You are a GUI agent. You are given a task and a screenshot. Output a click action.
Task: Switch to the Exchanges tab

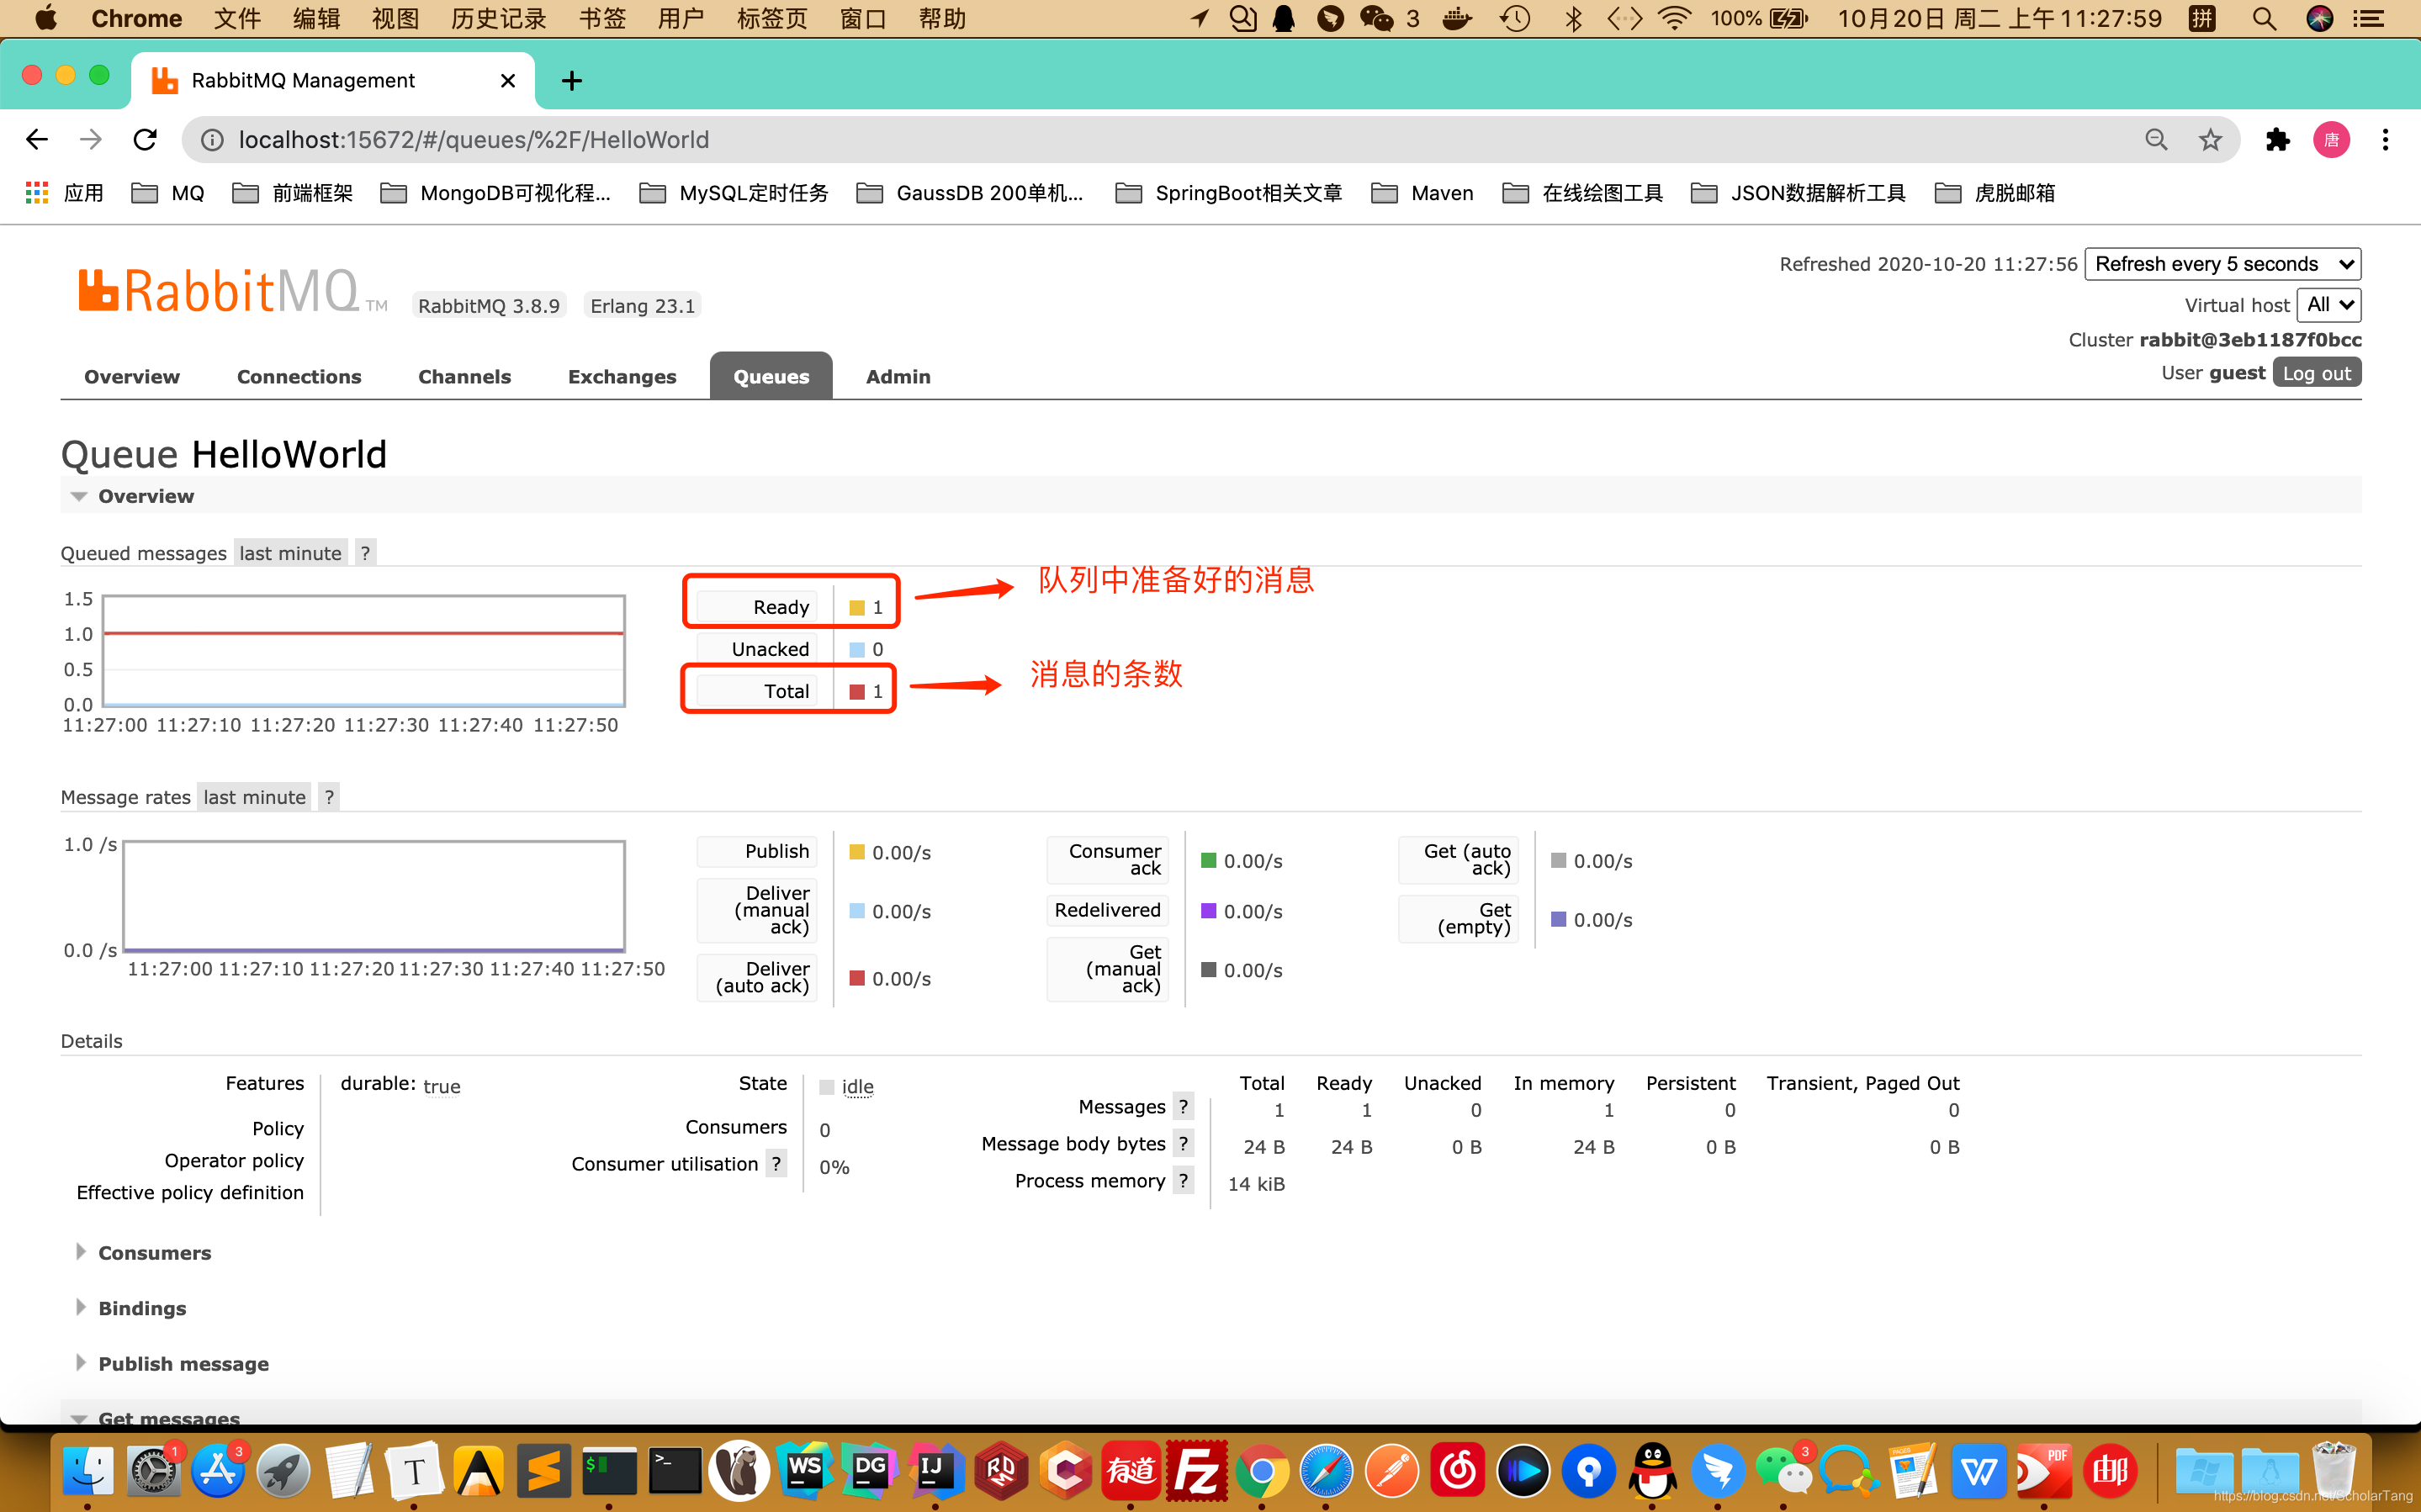(622, 376)
